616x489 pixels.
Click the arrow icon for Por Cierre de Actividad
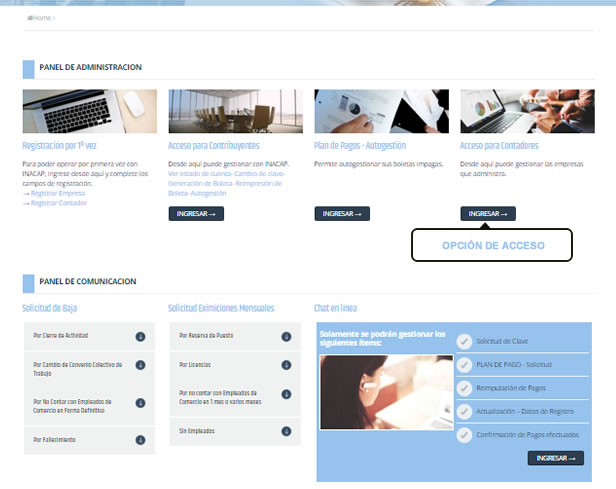141,336
